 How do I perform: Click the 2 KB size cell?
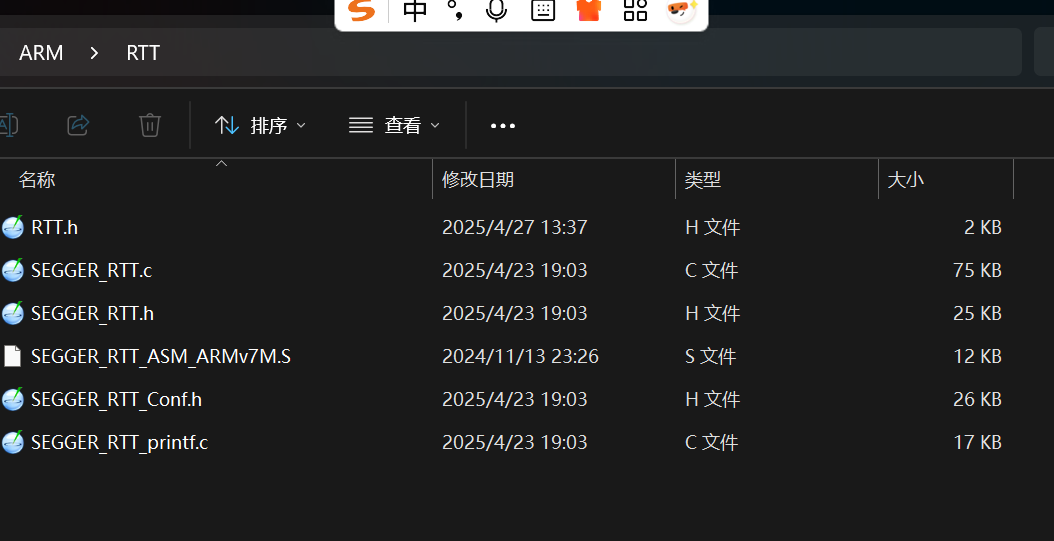pyautogui.click(x=983, y=227)
